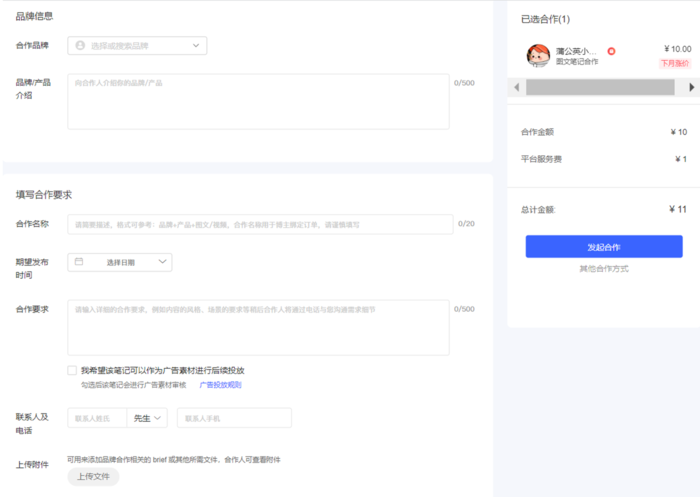Focus the 品牌/产品介绍 text area

[258, 102]
